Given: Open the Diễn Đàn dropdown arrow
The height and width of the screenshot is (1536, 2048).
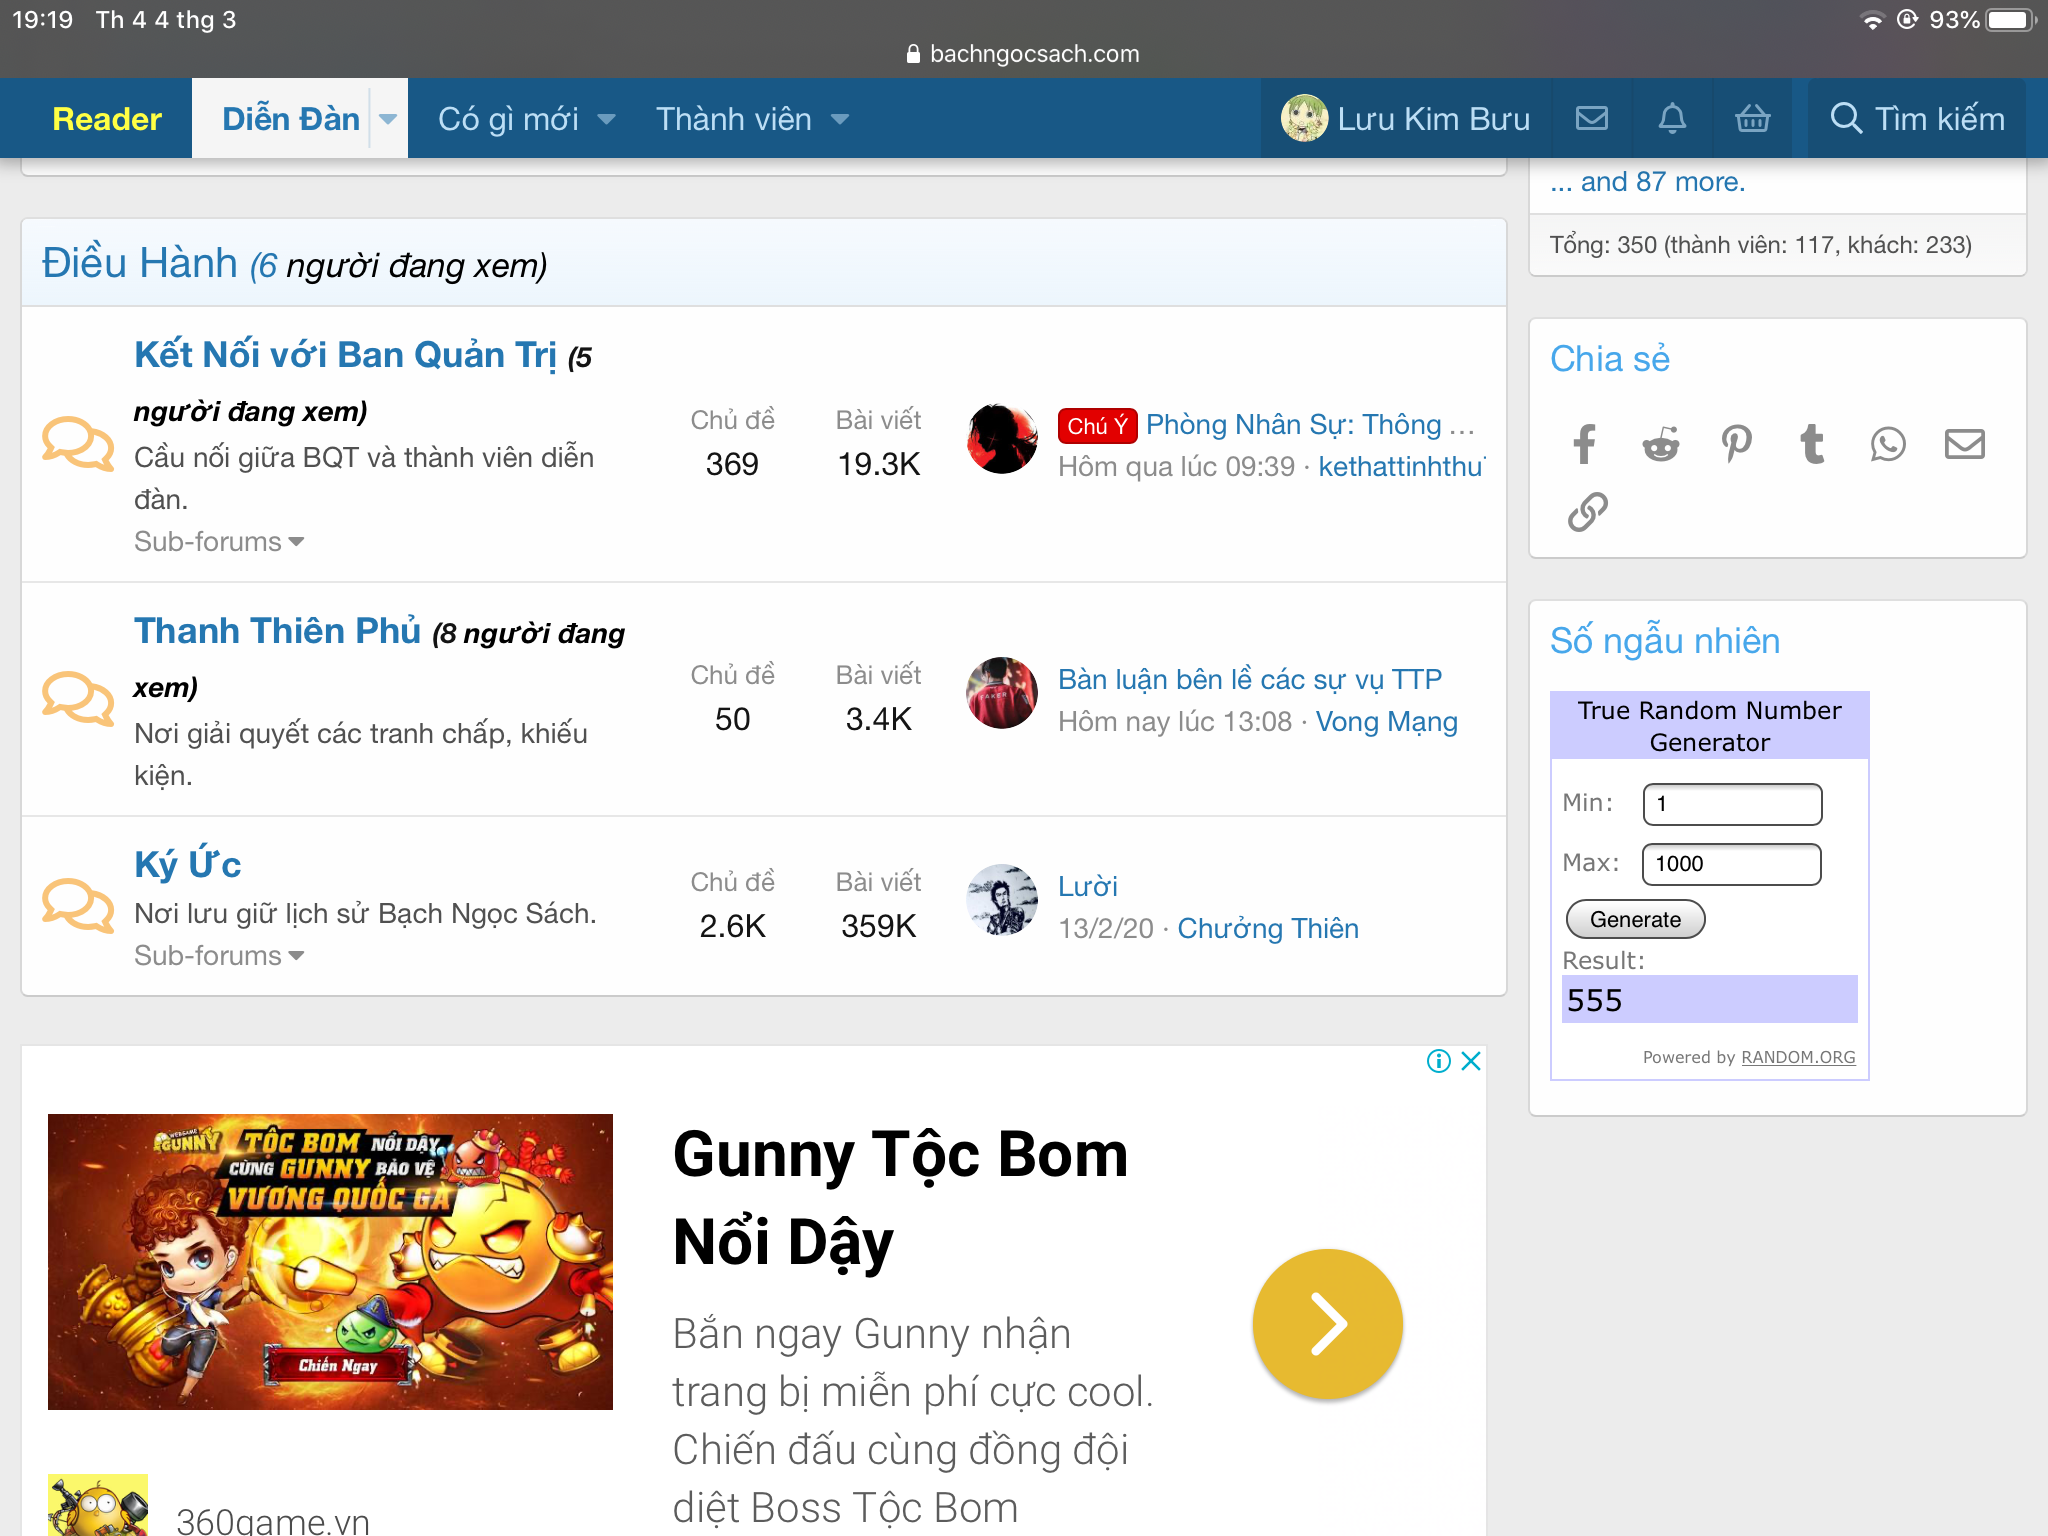Looking at the screenshot, I should [388, 119].
